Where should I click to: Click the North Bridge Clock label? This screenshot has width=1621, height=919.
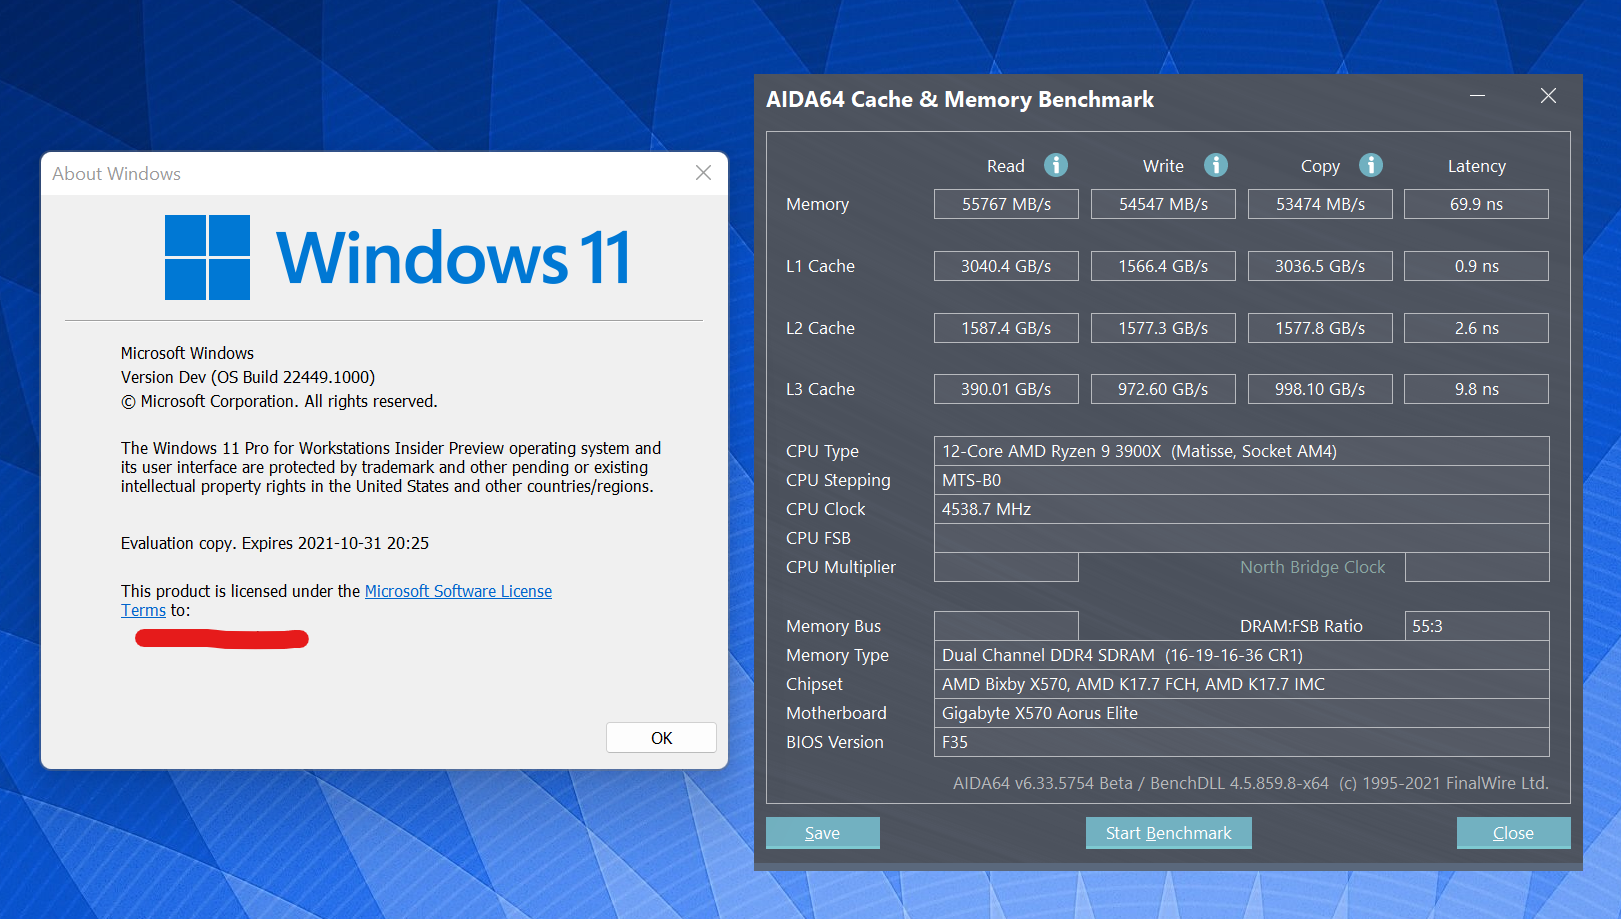coord(1313,567)
